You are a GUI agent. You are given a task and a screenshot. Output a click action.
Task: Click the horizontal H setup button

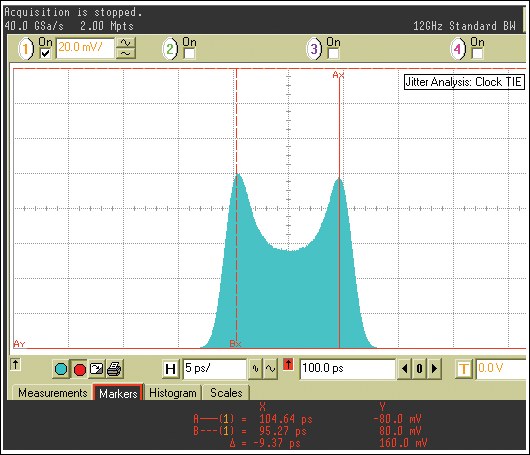(x=171, y=369)
